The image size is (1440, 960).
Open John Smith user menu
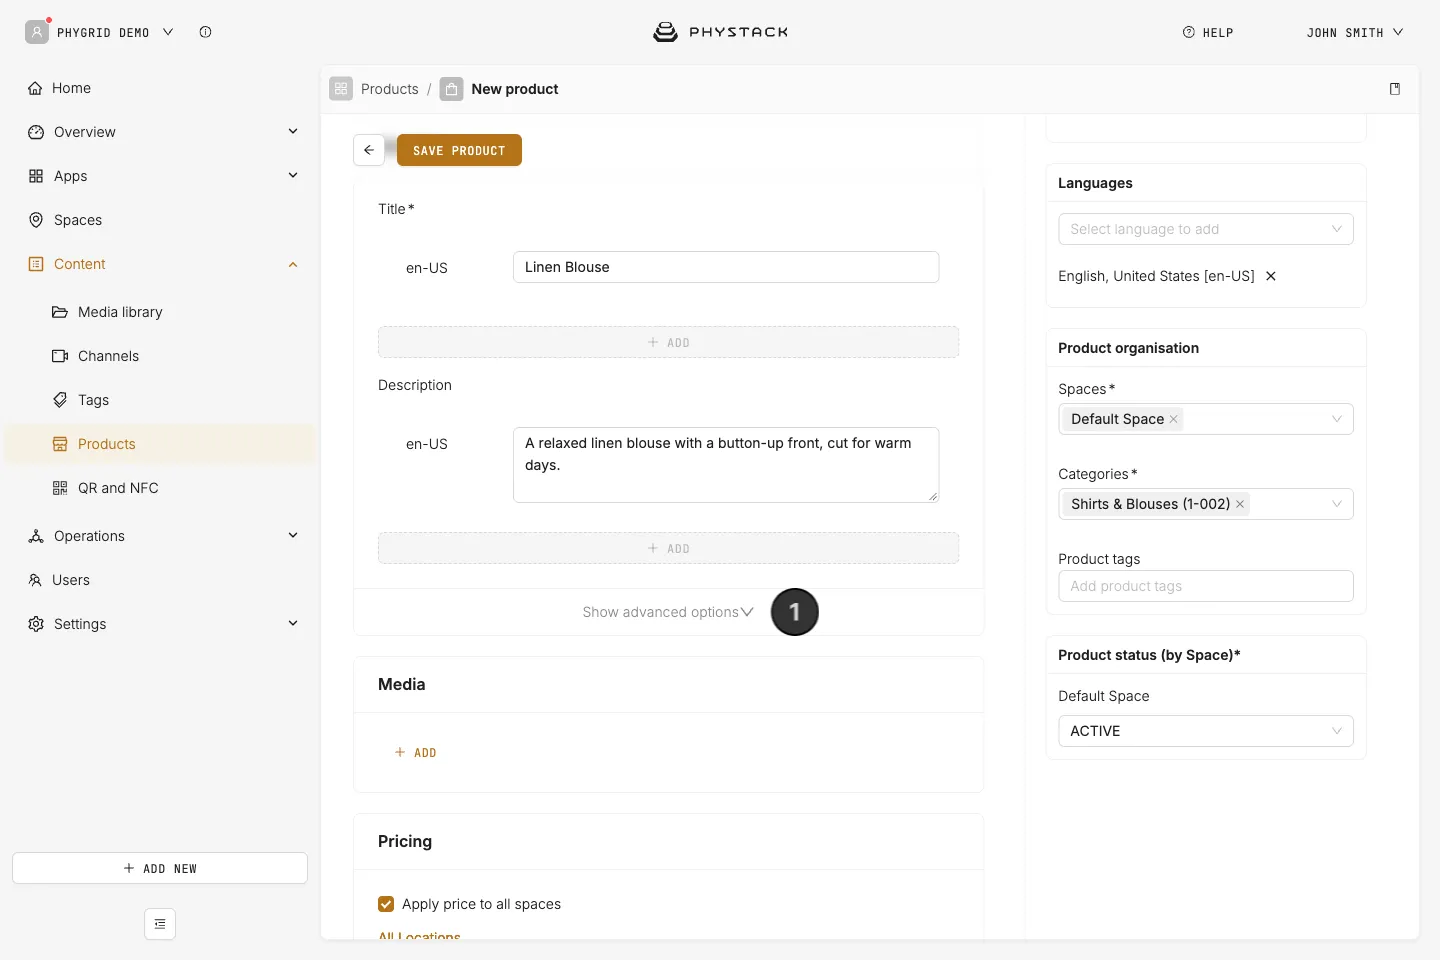(x=1355, y=32)
